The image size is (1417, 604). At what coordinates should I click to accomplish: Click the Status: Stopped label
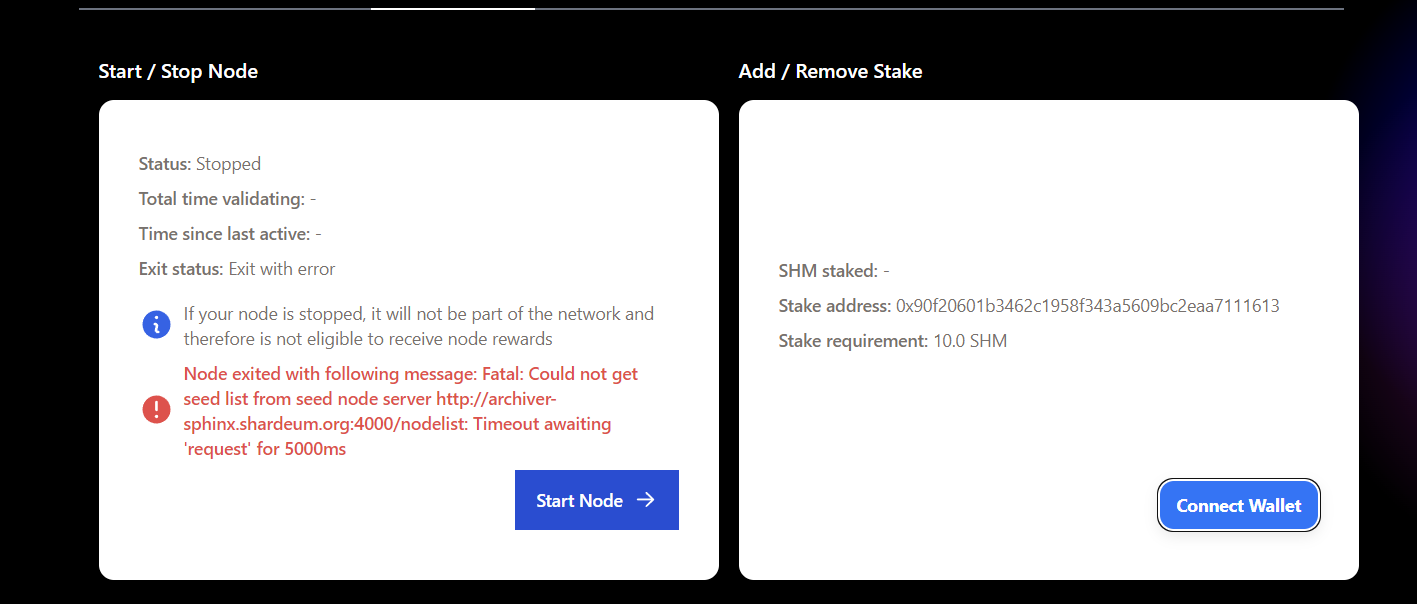(x=199, y=163)
